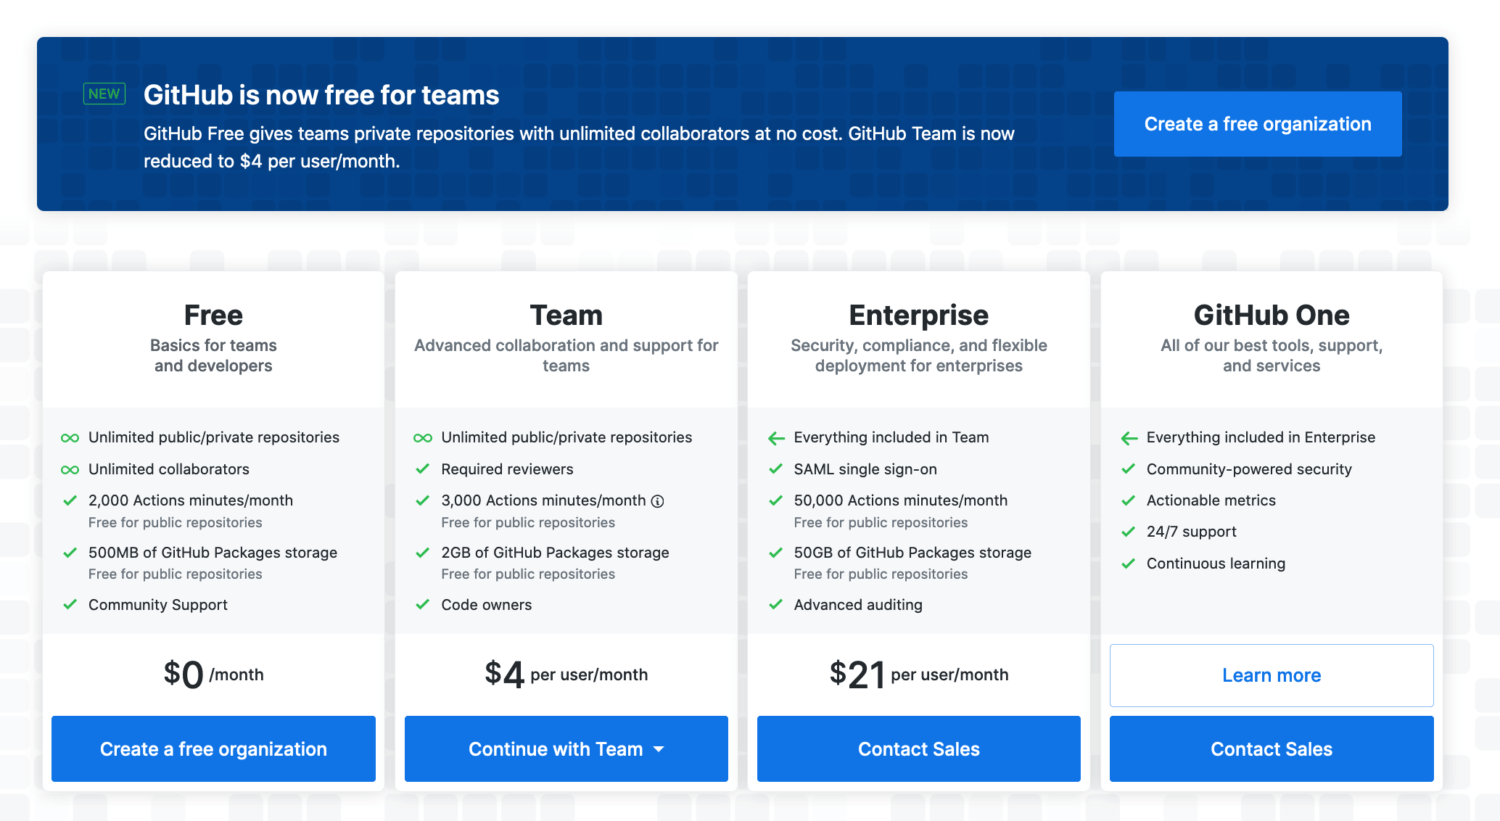Click infinity icon beside Unlimited collaborators
The image size is (1500, 821).
tap(70, 469)
